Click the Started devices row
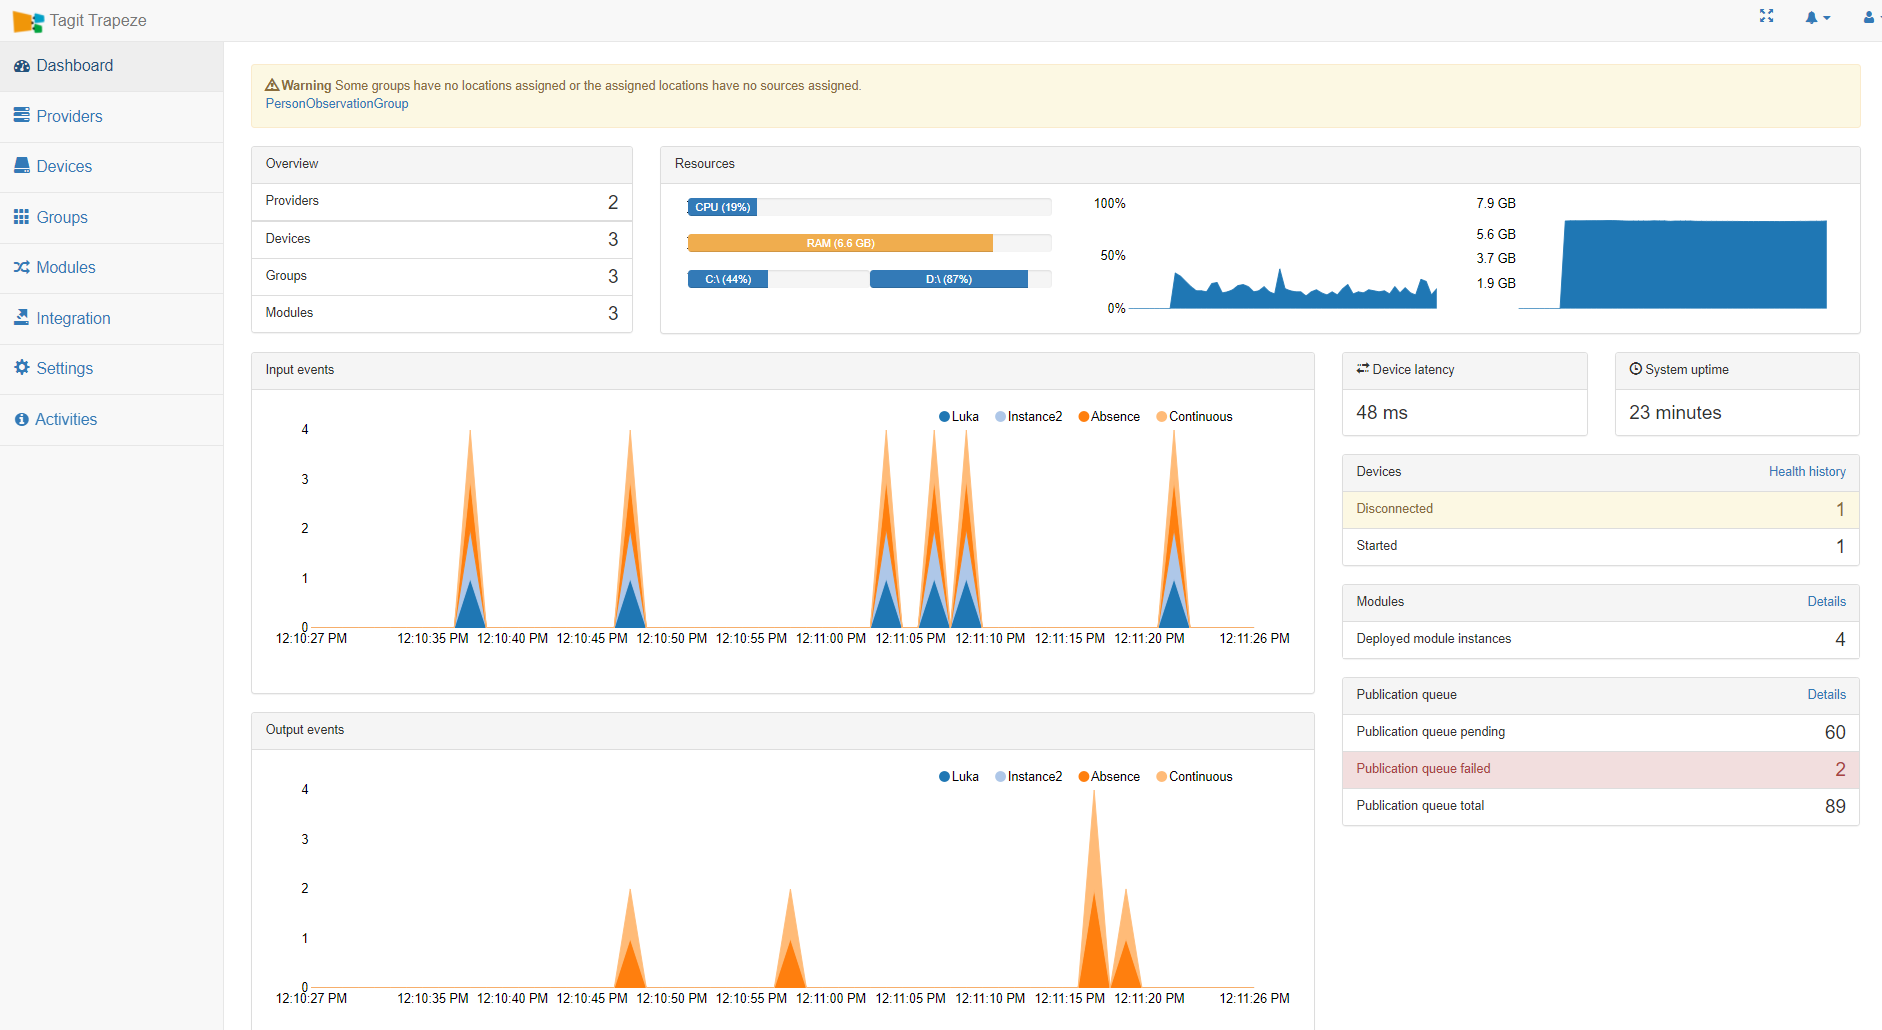The width and height of the screenshot is (1882, 1030). 1601,547
